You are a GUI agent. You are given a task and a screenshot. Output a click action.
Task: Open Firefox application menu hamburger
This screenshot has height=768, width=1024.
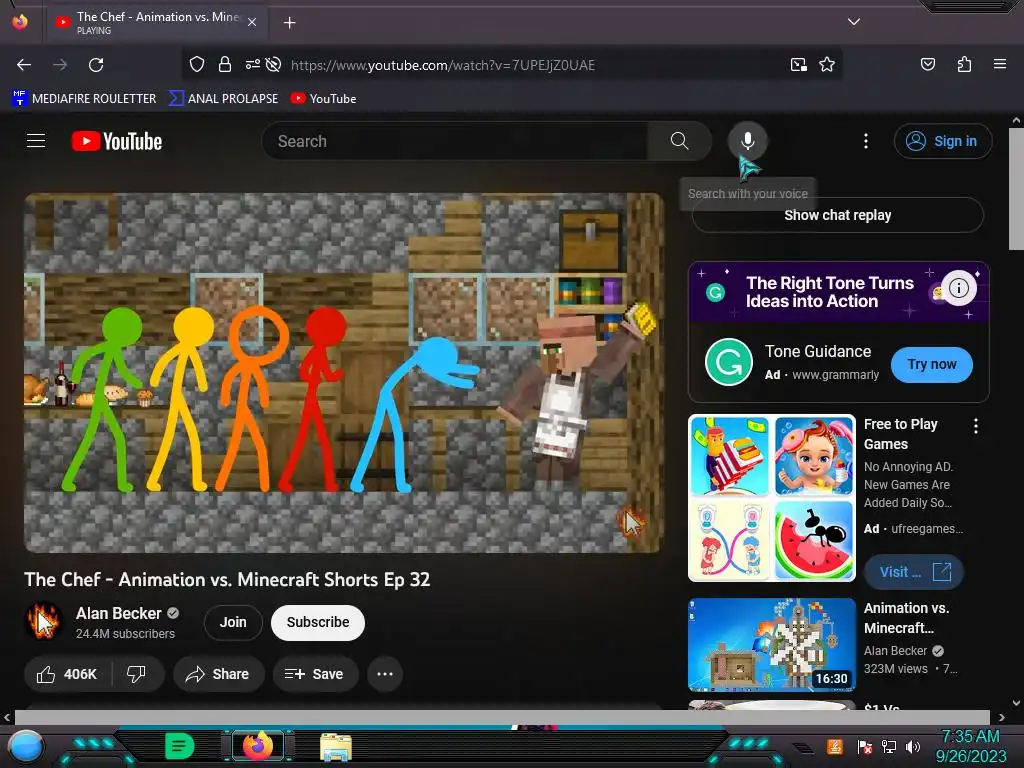click(x=1000, y=64)
